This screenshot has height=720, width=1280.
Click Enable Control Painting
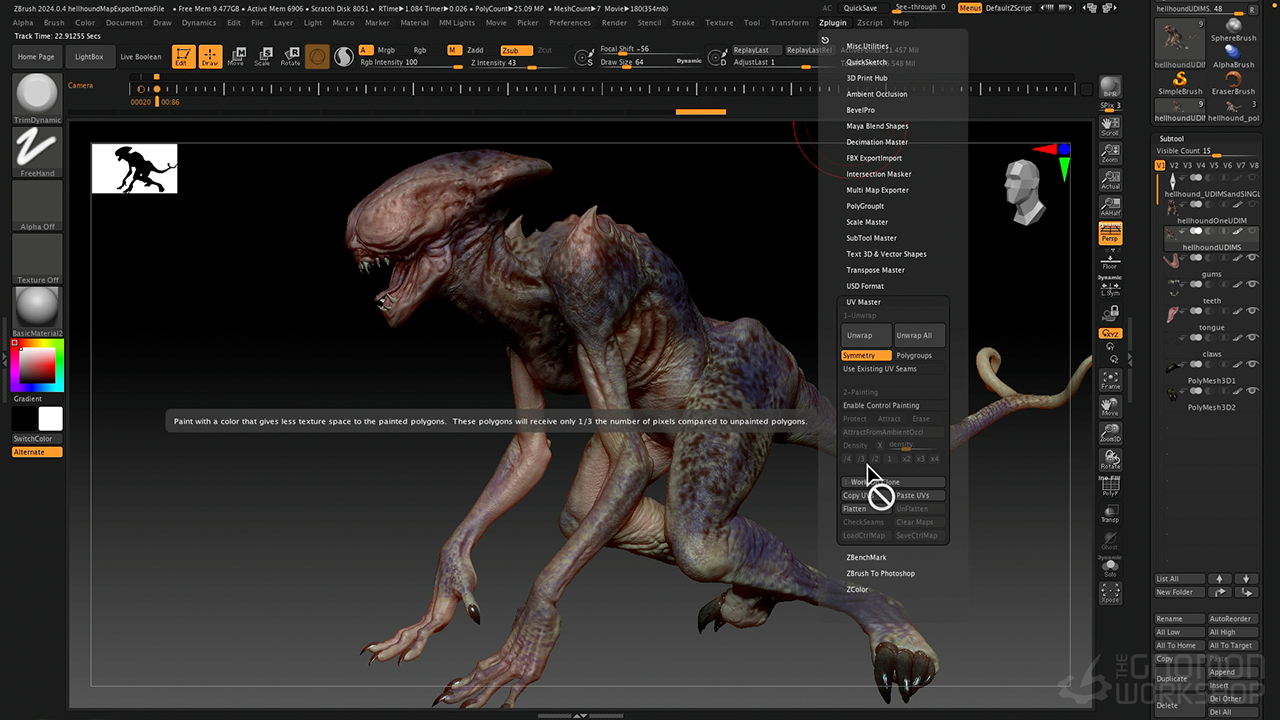point(893,406)
